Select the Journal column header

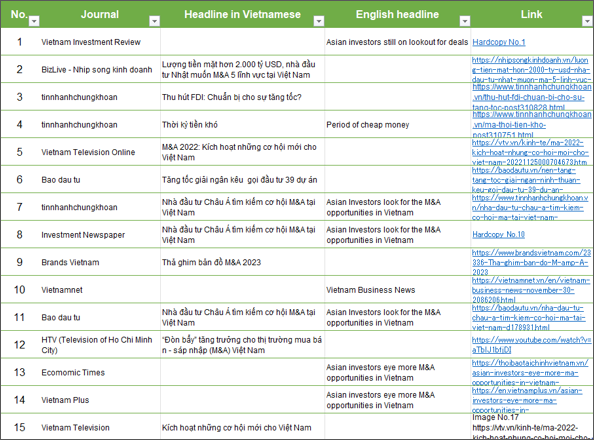(x=100, y=14)
